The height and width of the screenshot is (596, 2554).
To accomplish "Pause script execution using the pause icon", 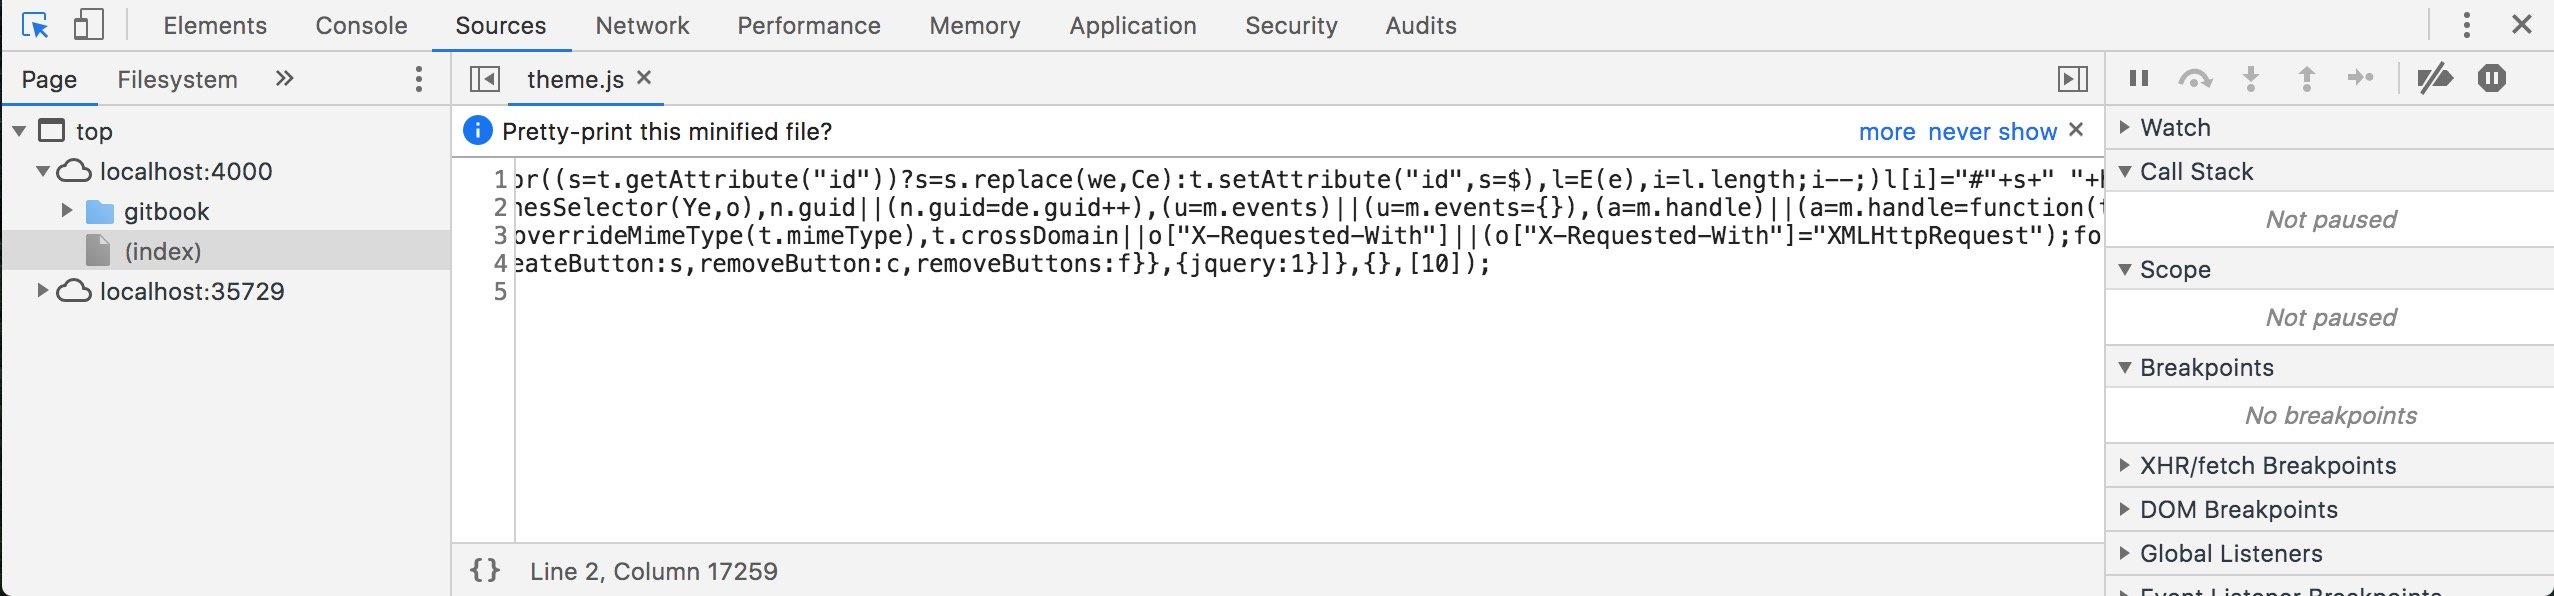I will pos(2139,77).
